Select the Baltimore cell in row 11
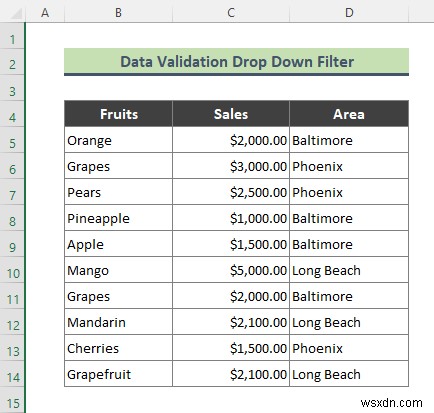This screenshot has height=413, width=434. (x=349, y=296)
